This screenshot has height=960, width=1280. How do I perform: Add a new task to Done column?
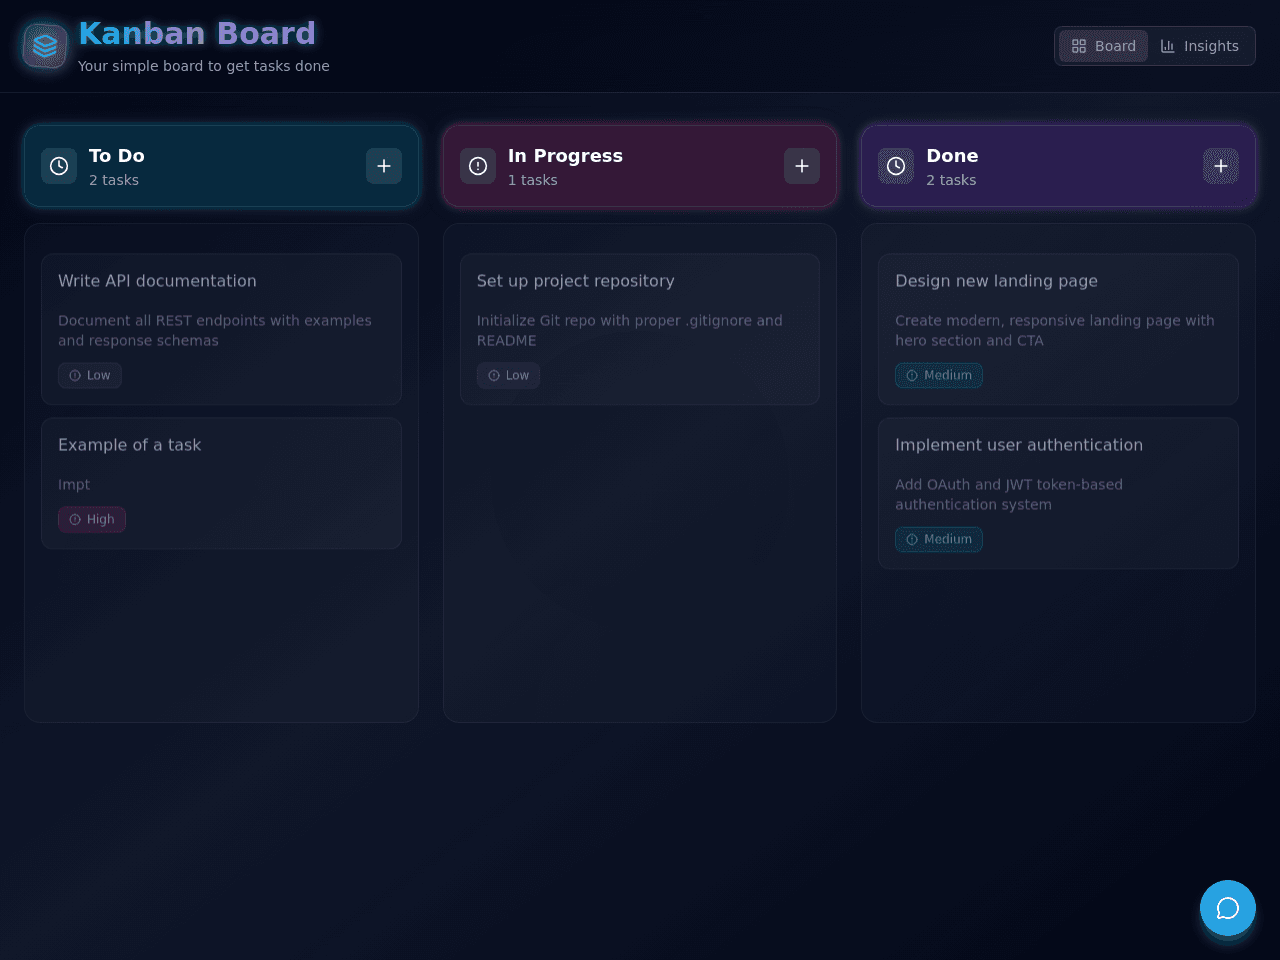pyautogui.click(x=1221, y=166)
